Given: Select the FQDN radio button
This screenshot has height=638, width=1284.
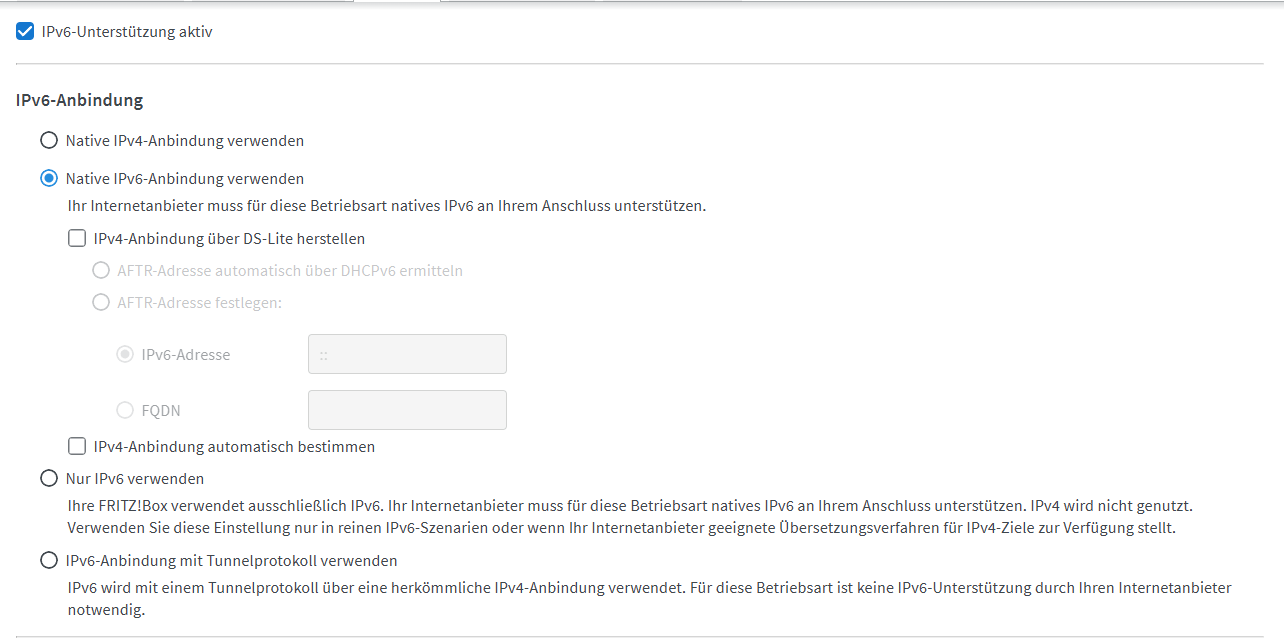Looking at the screenshot, I should pos(125,410).
